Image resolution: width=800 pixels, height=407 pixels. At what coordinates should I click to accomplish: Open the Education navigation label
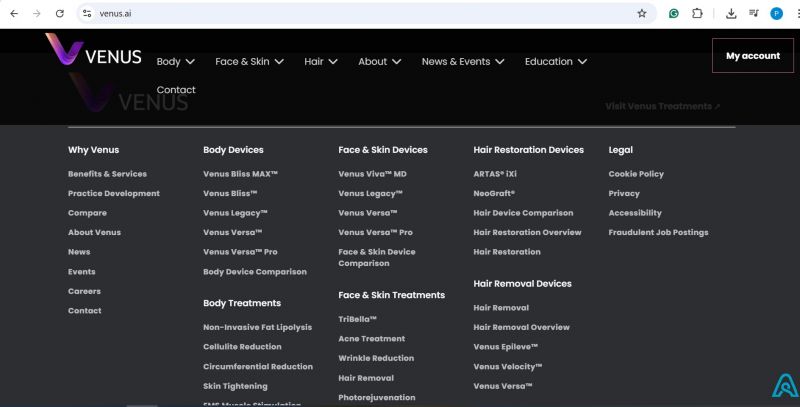pyautogui.click(x=548, y=62)
